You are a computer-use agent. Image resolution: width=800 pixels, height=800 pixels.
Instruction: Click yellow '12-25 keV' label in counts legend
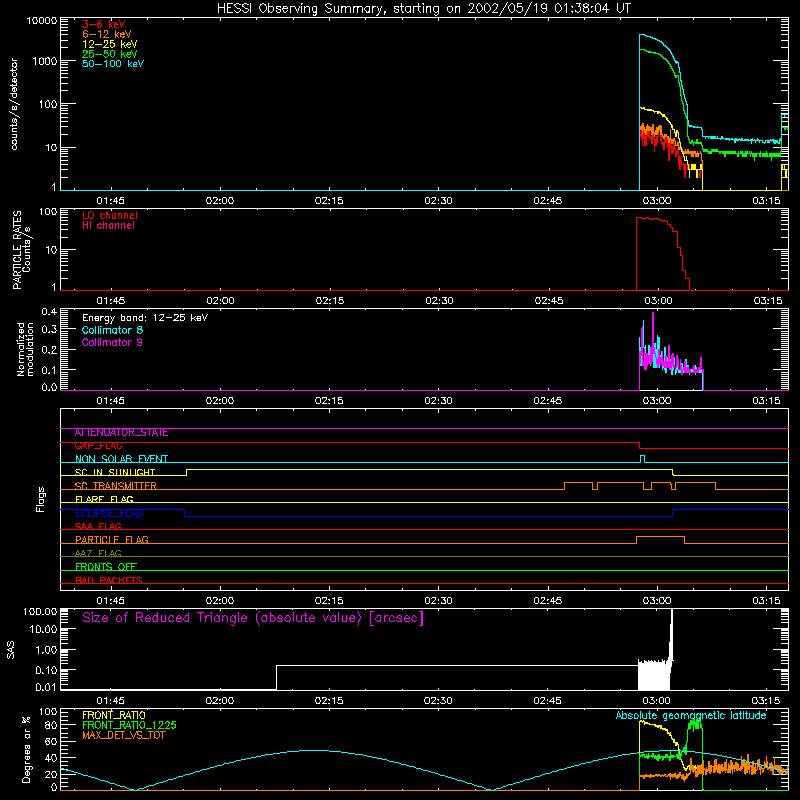[x=110, y=44]
